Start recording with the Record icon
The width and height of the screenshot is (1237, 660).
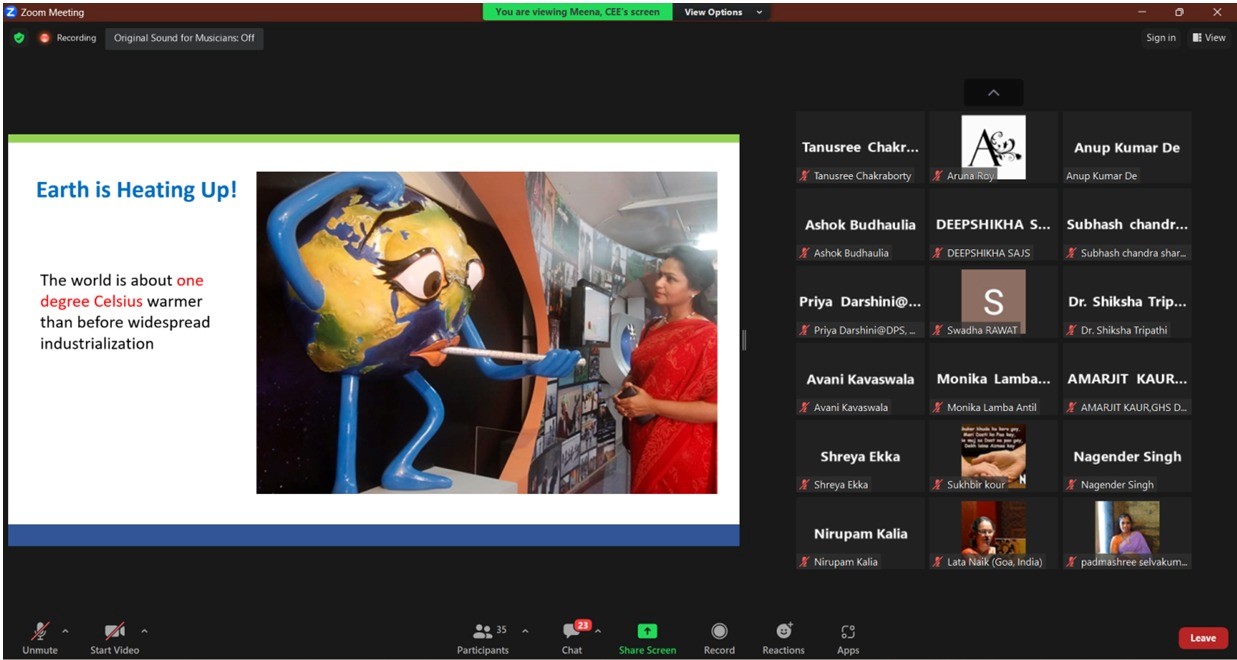coord(718,631)
